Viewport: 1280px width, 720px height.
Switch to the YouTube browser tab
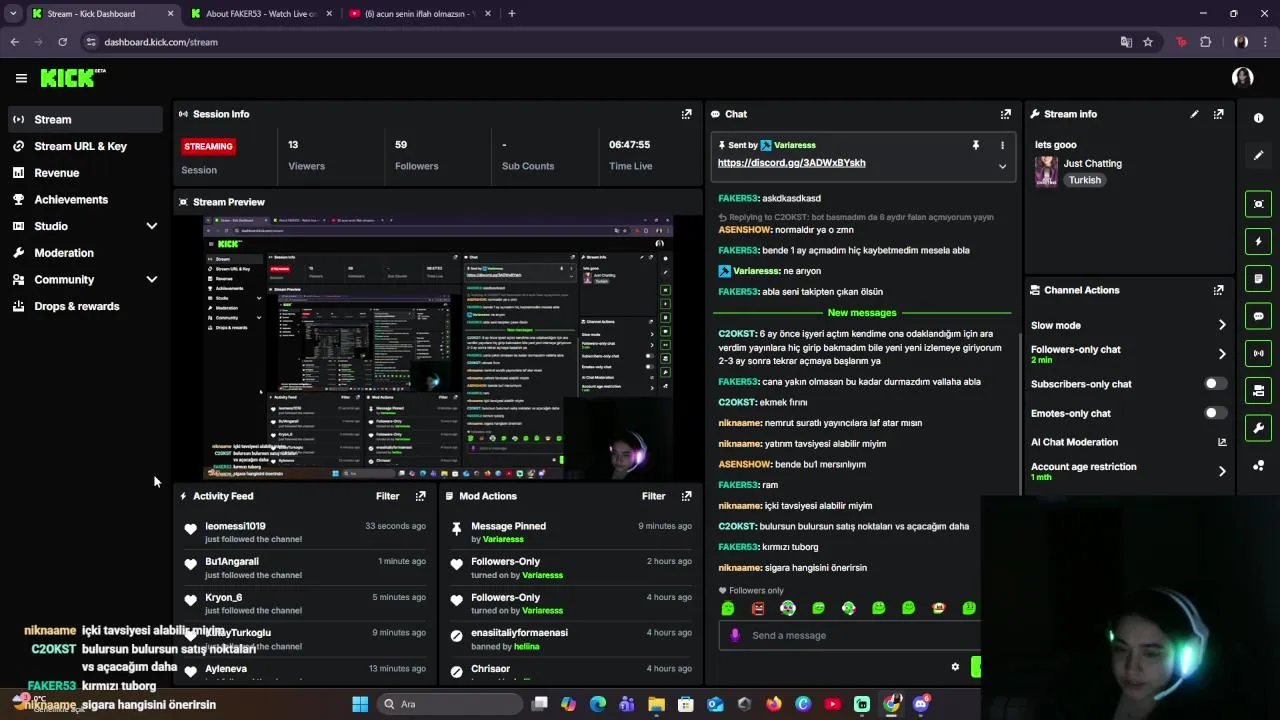click(420, 14)
